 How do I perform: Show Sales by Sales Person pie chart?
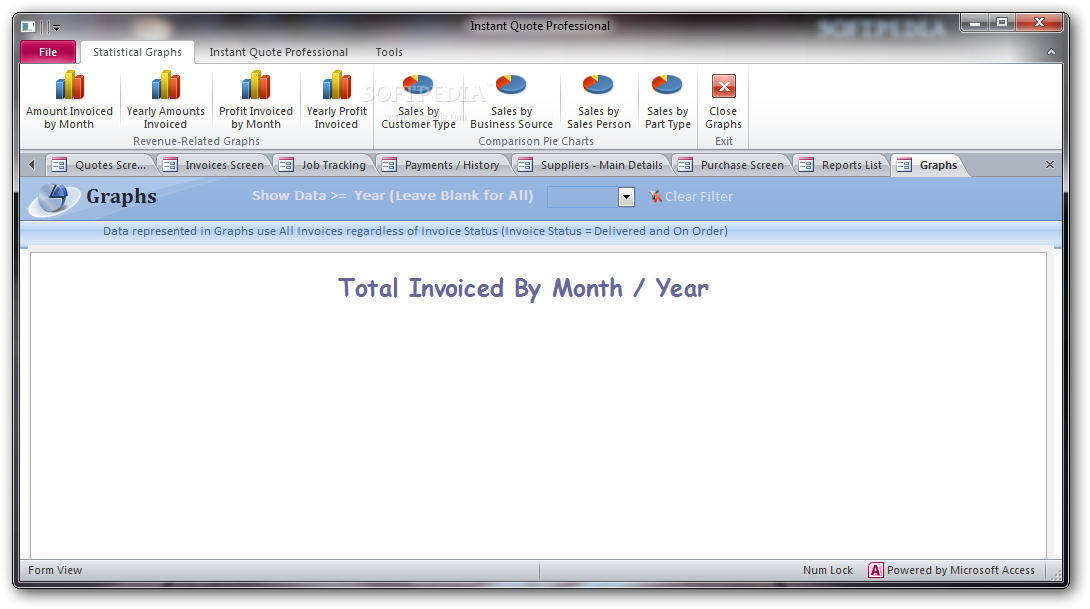[598, 102]
